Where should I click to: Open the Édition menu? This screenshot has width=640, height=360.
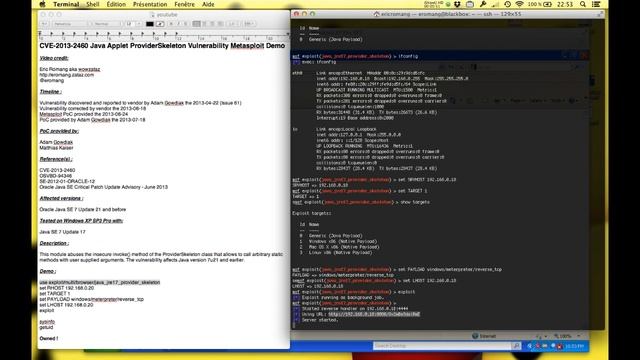(116, 4)
